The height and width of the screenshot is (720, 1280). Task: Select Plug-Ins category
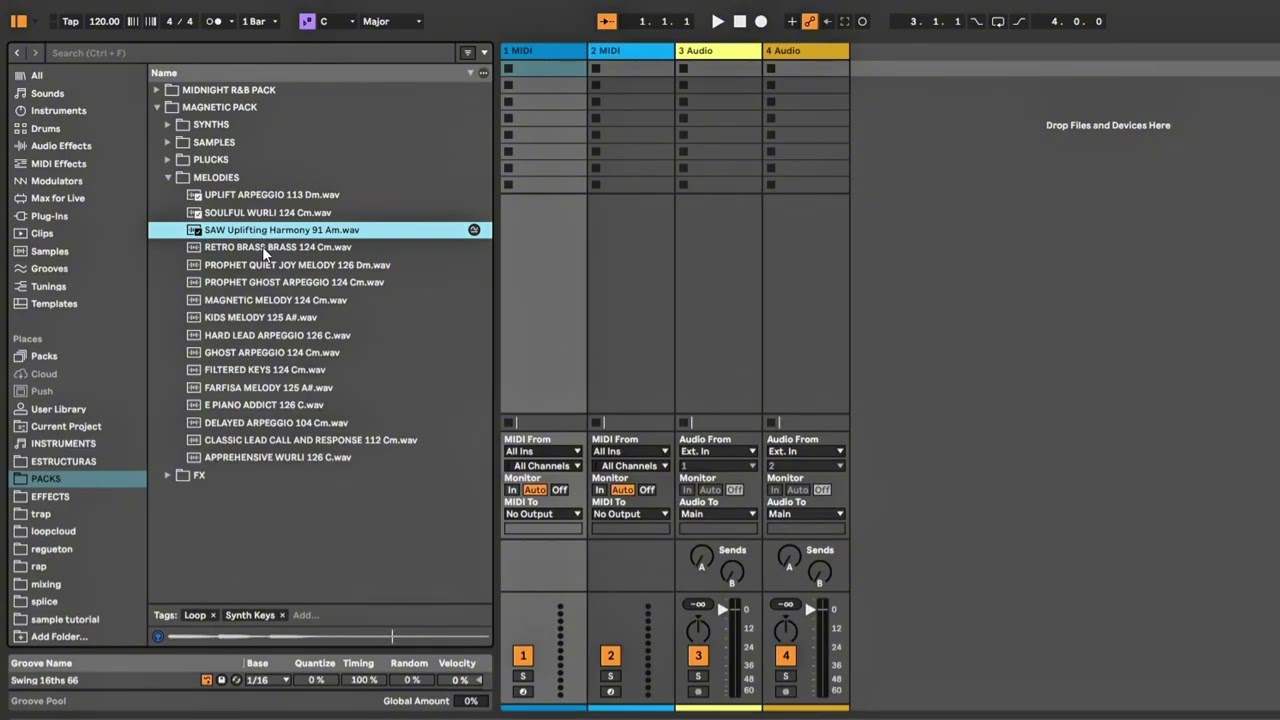pyautogui.click(x=49, y=216)
